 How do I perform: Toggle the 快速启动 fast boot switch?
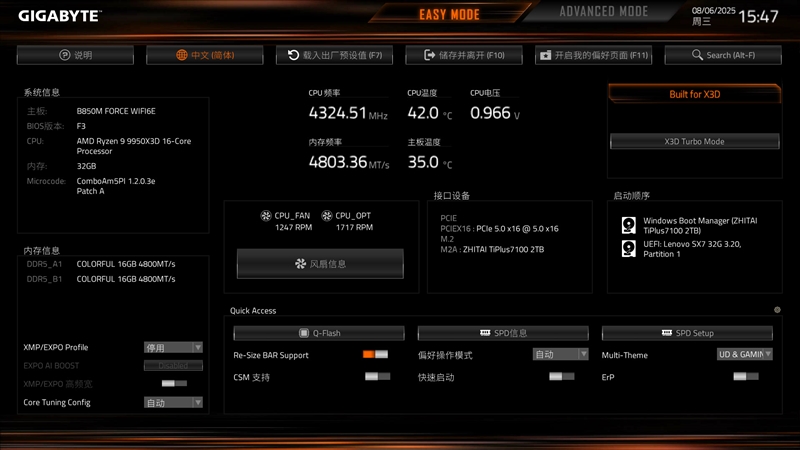click(x=562, y=377)
